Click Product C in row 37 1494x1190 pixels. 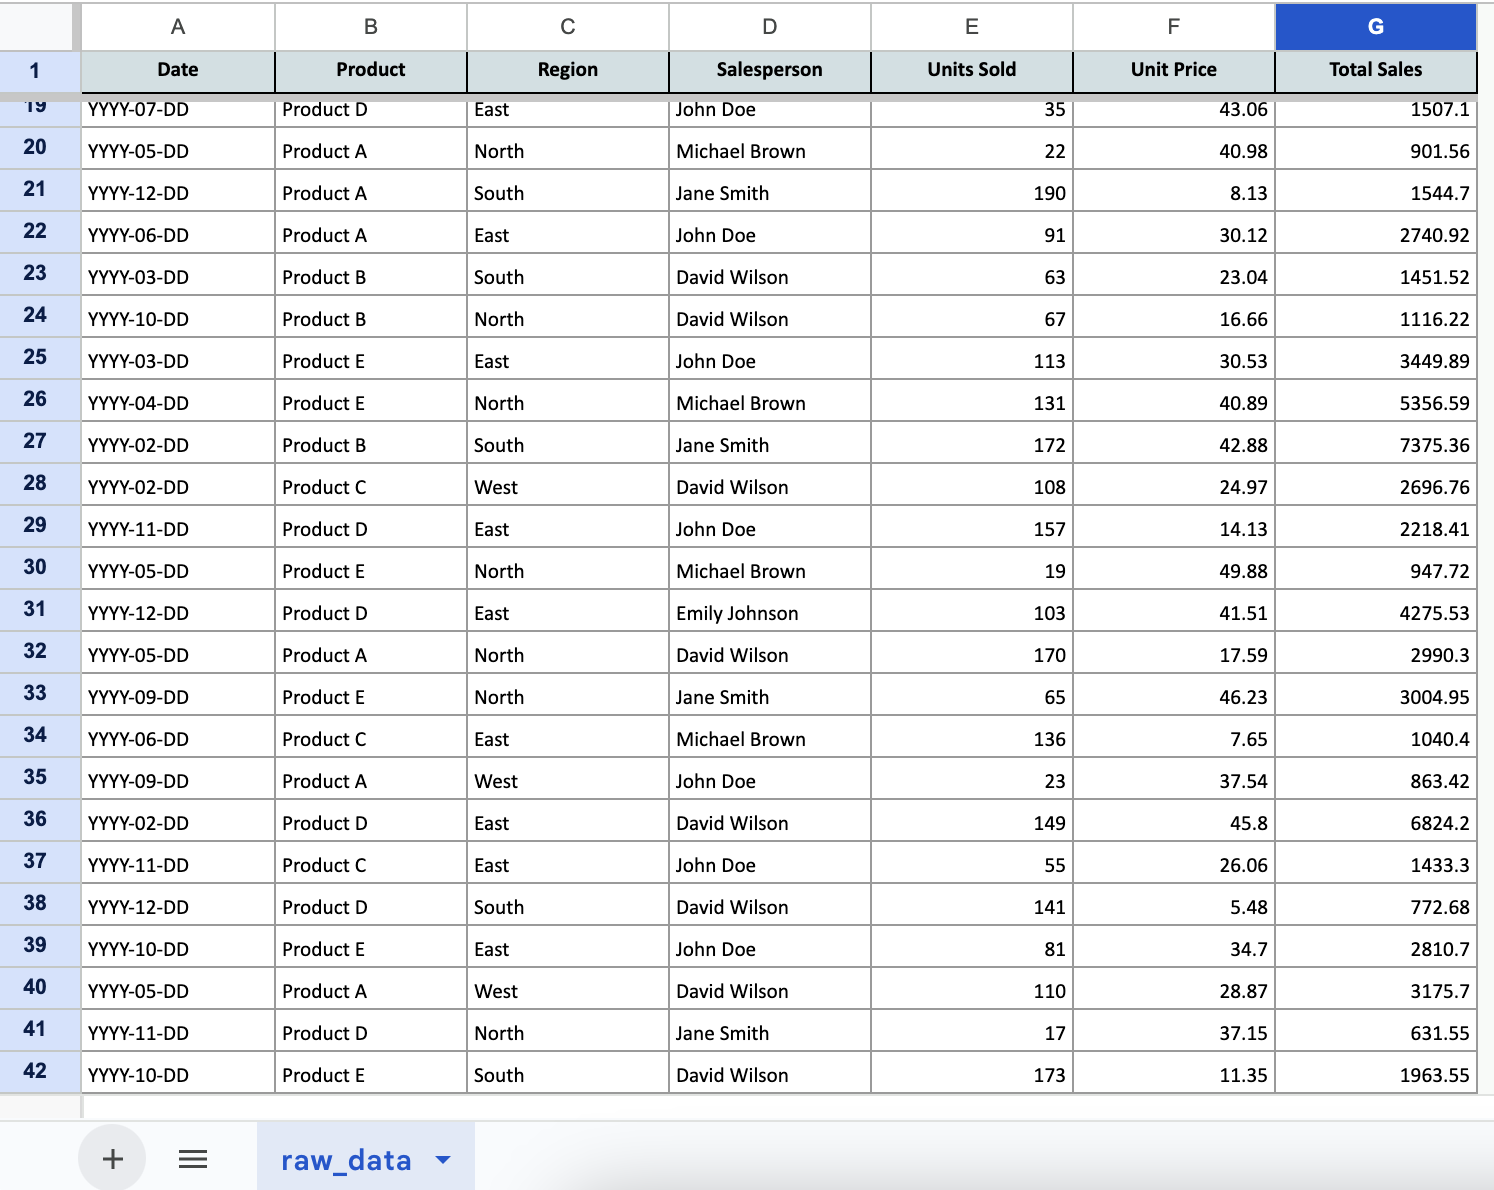click(371, 865)
